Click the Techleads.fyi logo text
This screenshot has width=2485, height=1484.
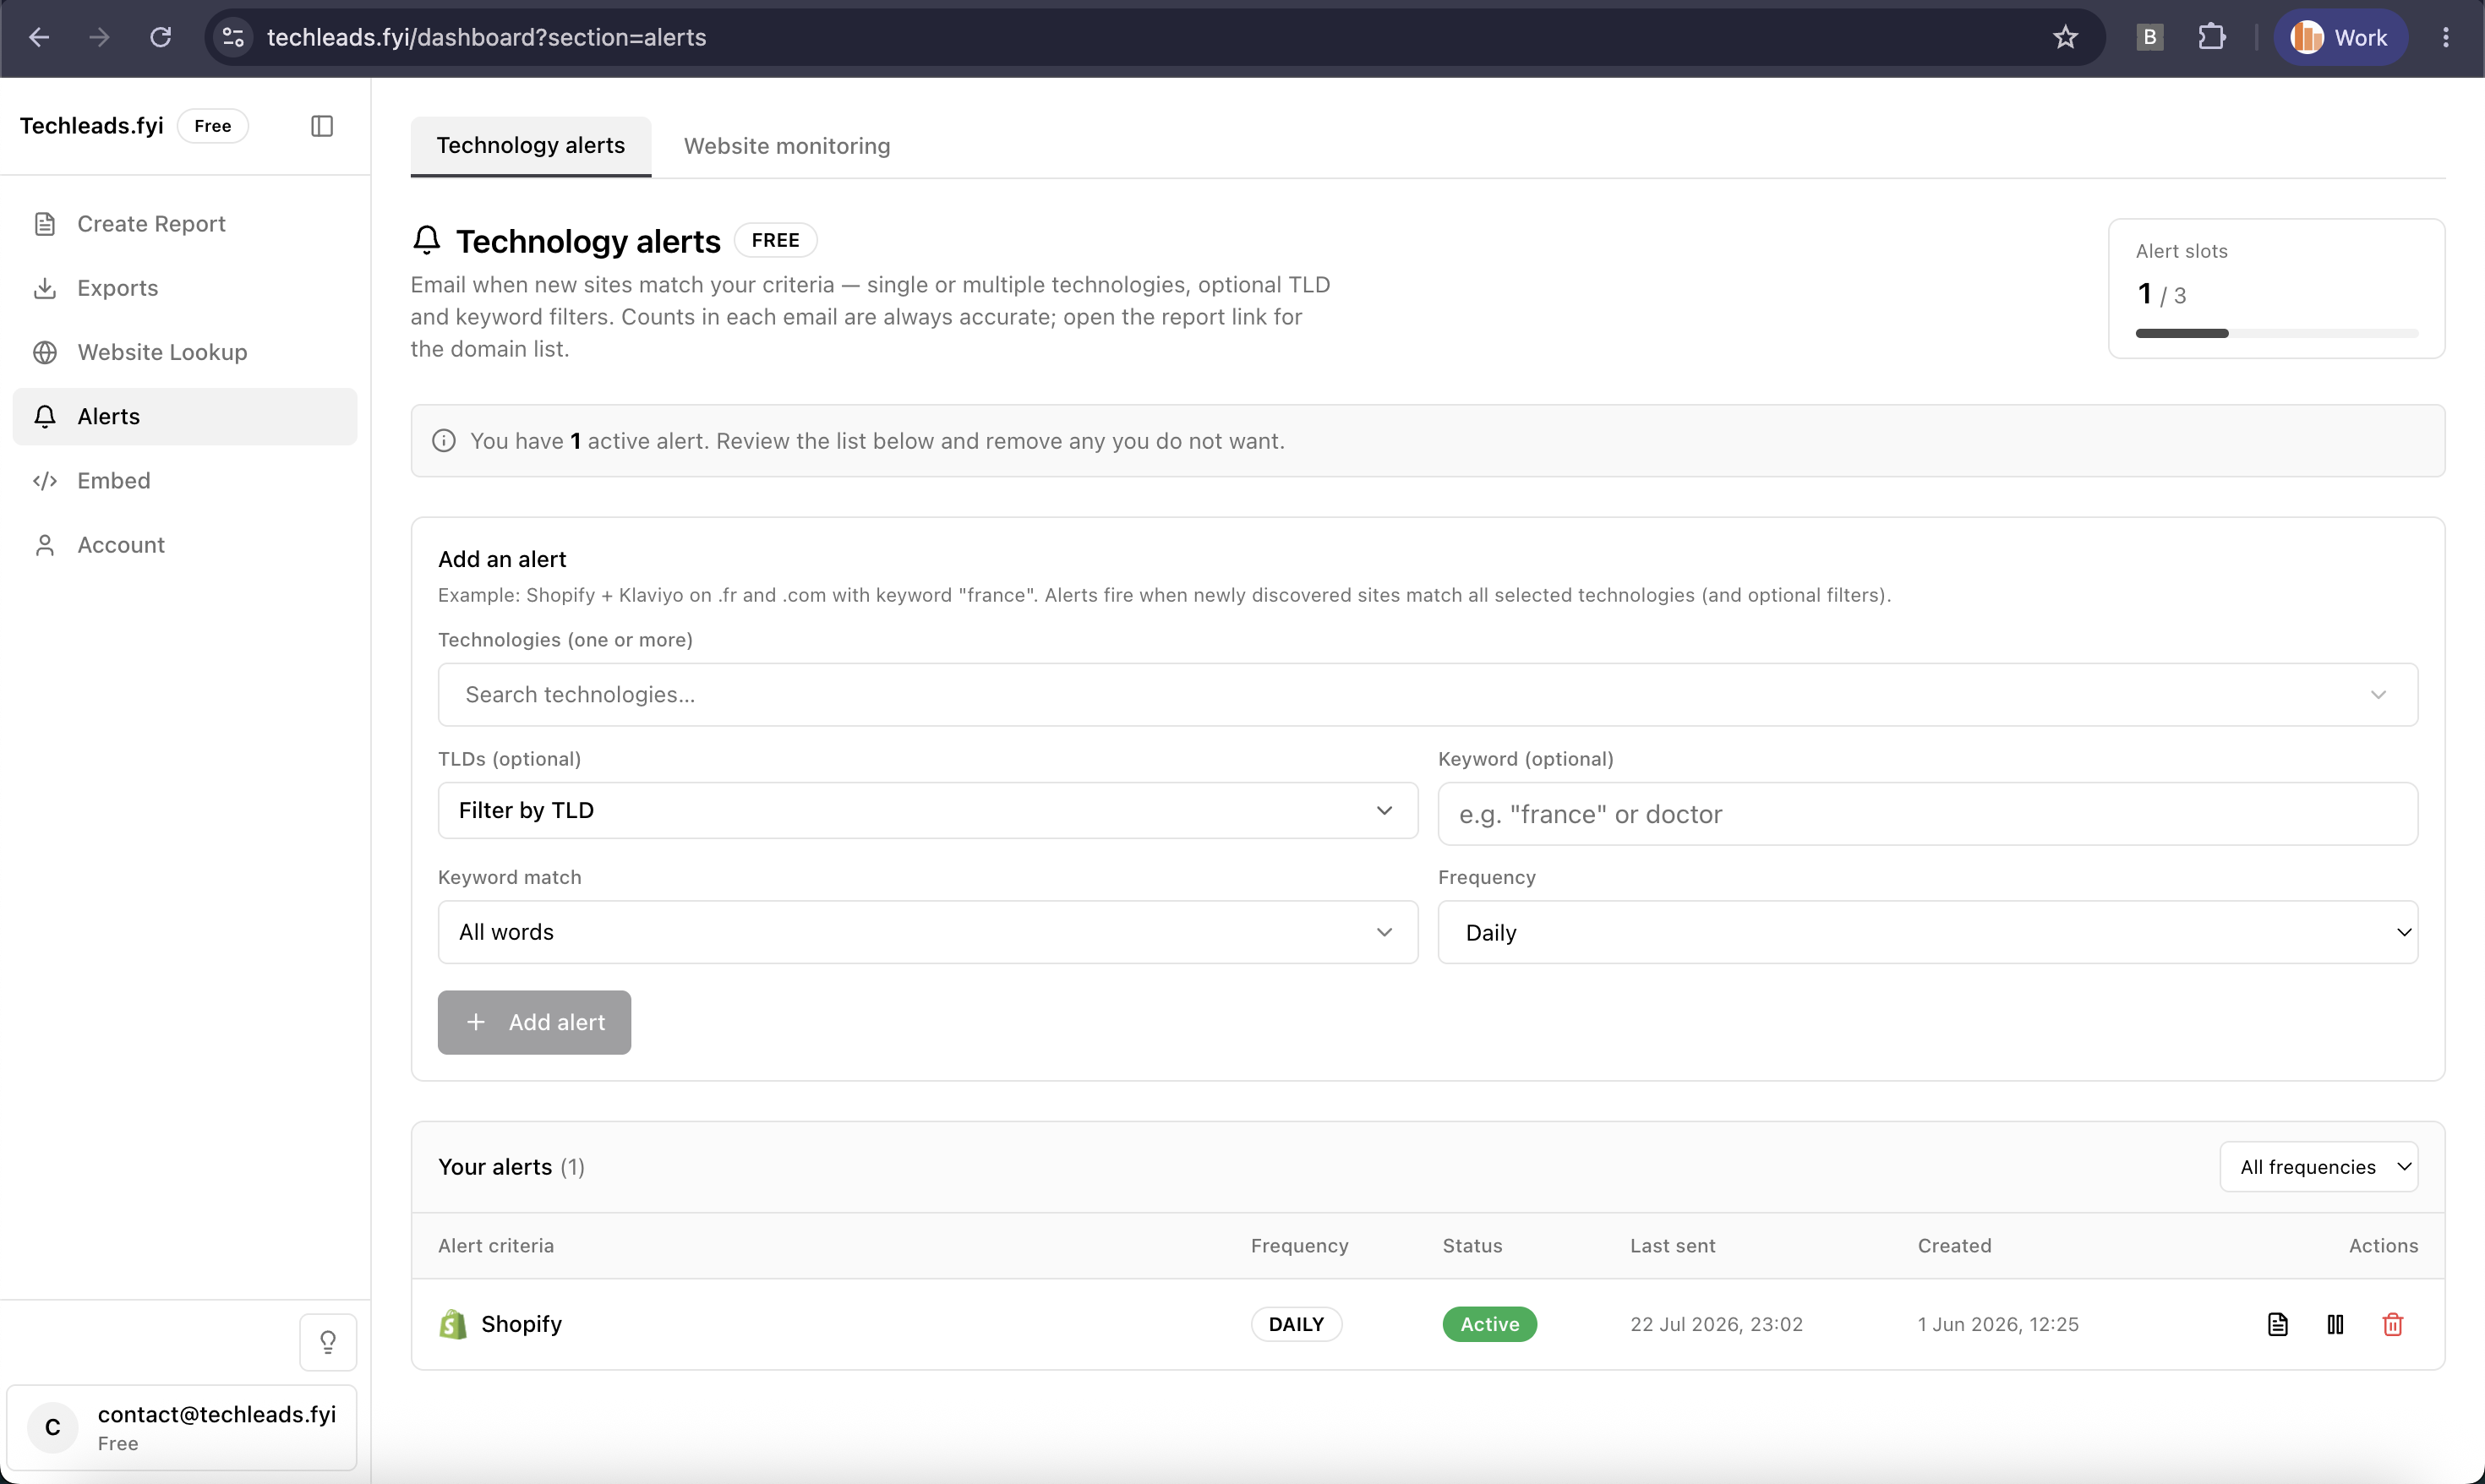coord(91,126)
